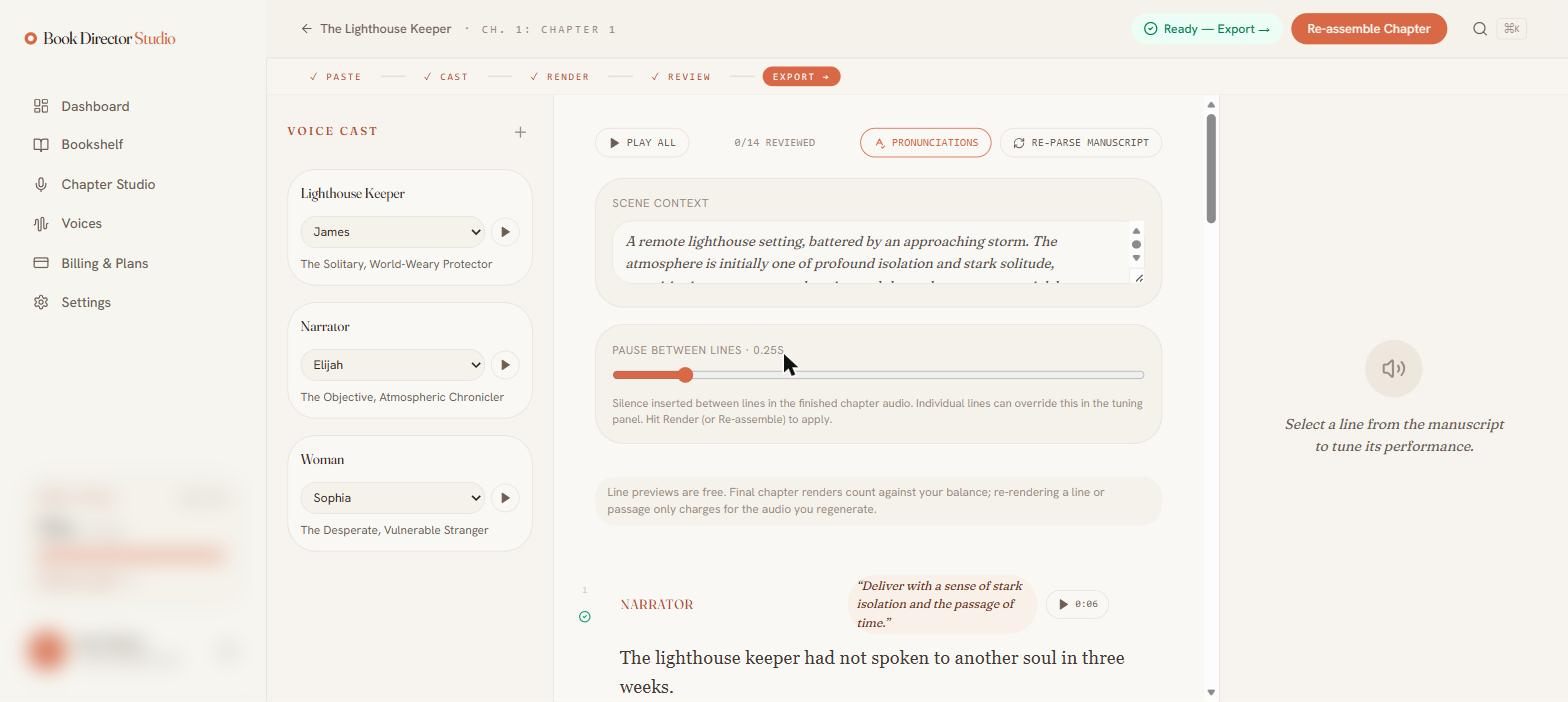Open the James voice dropdown
This screenshot has width=1568, height=702.
coord(392,232)
